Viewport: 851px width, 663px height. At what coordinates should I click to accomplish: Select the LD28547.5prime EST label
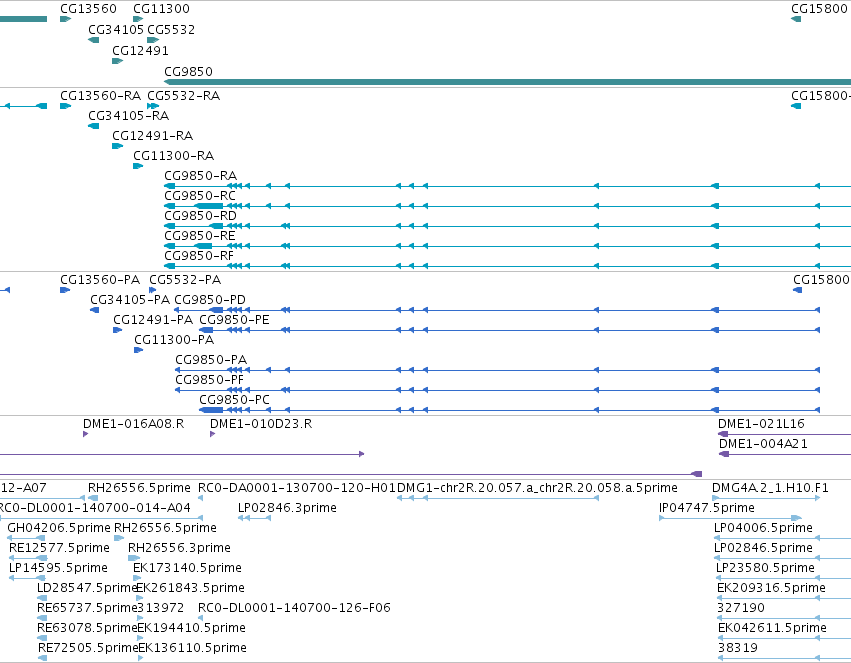[x=86, y=588]
